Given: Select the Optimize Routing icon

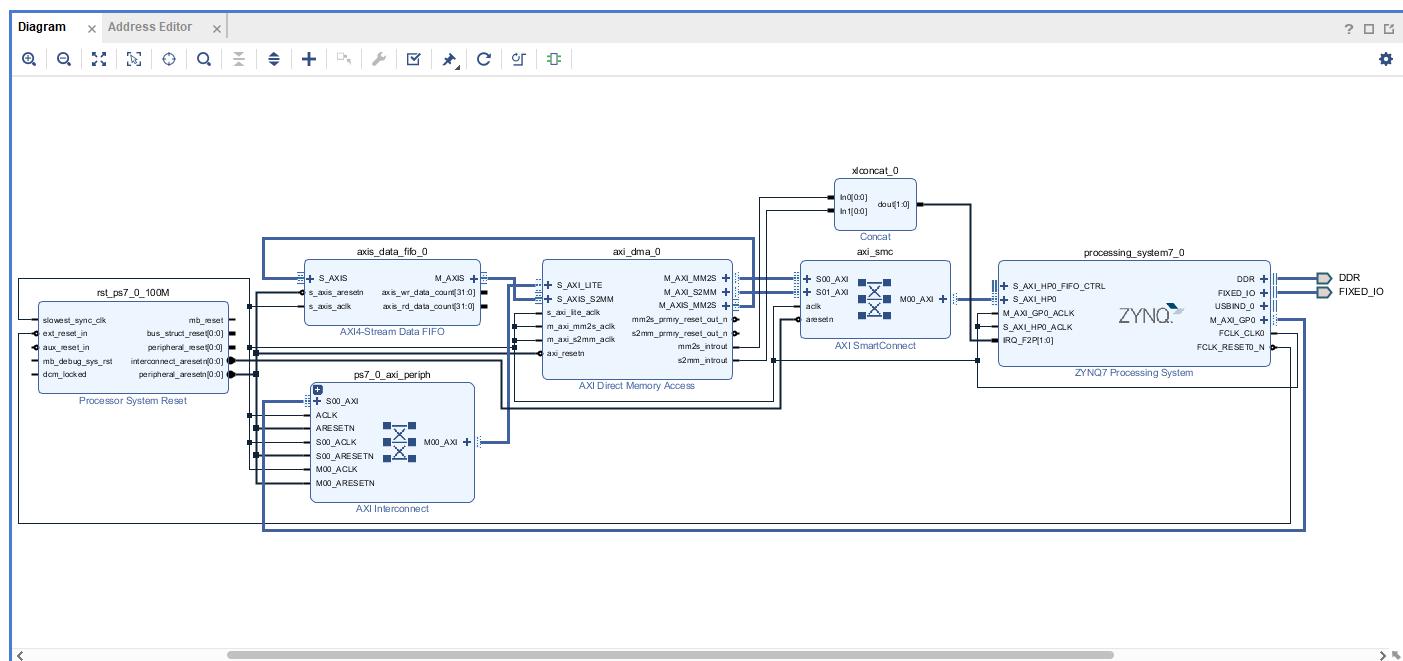Looking at the screenshot, I should pos(517,59).
